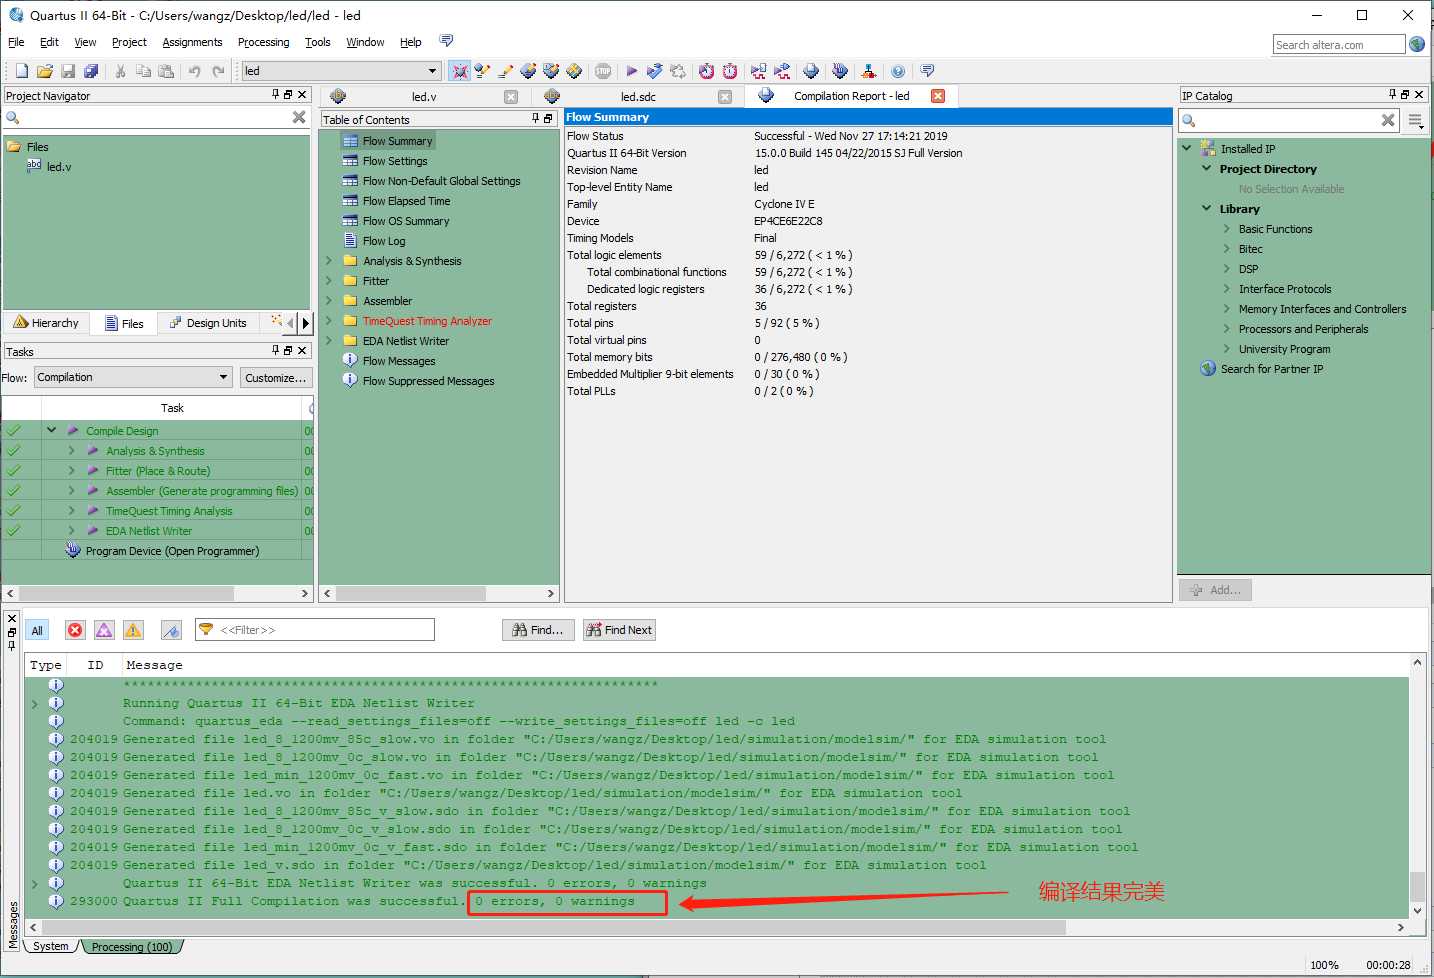Open the Processing menu
This screenshot has width=1434, height=978.
[263, 42]
